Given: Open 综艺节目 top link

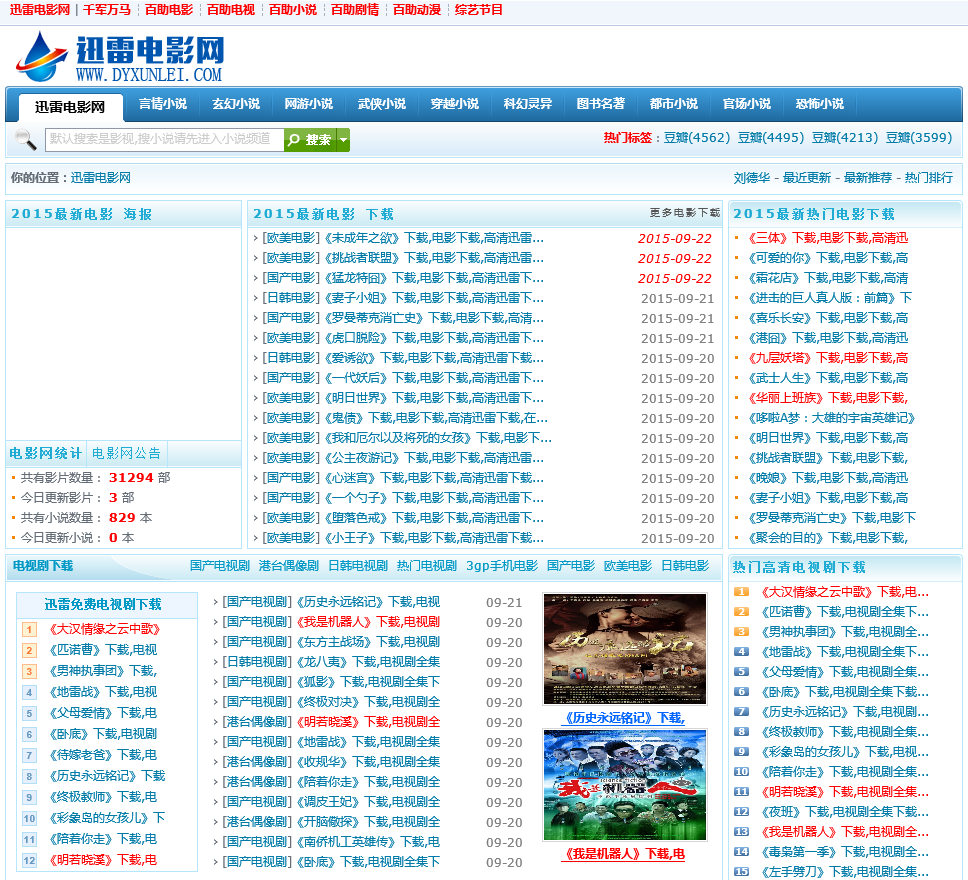Looking at the screenshot, I should pyautogui.click(x=478, y=10).
